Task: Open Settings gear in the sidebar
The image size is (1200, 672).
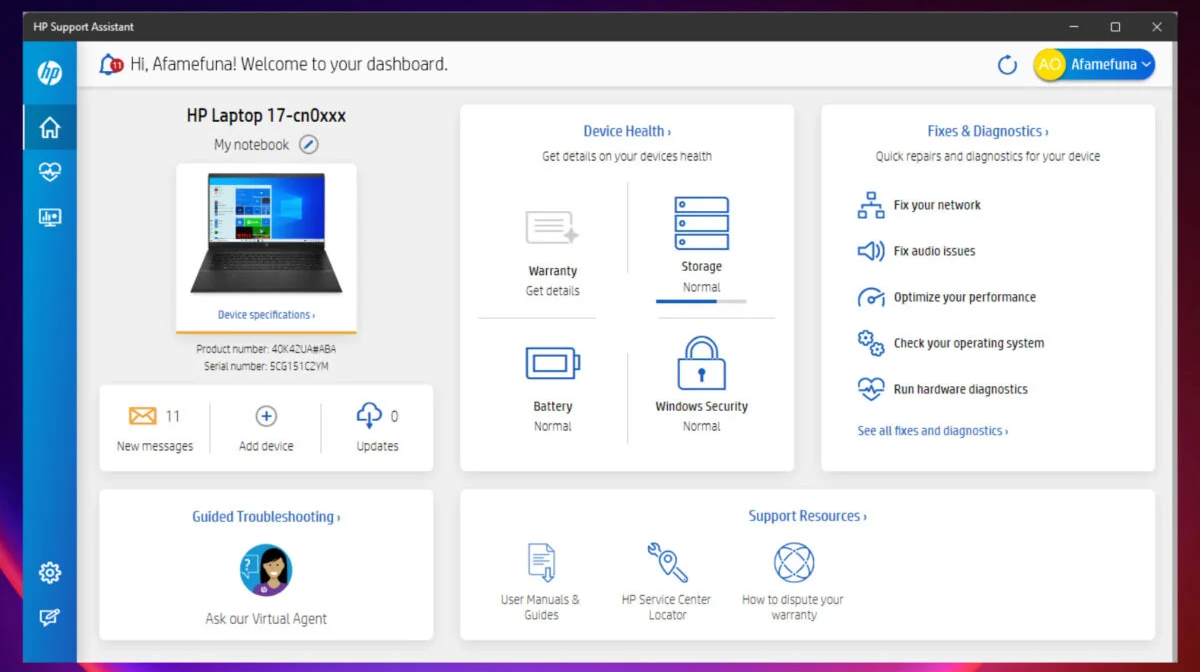Action: point(50,573)
